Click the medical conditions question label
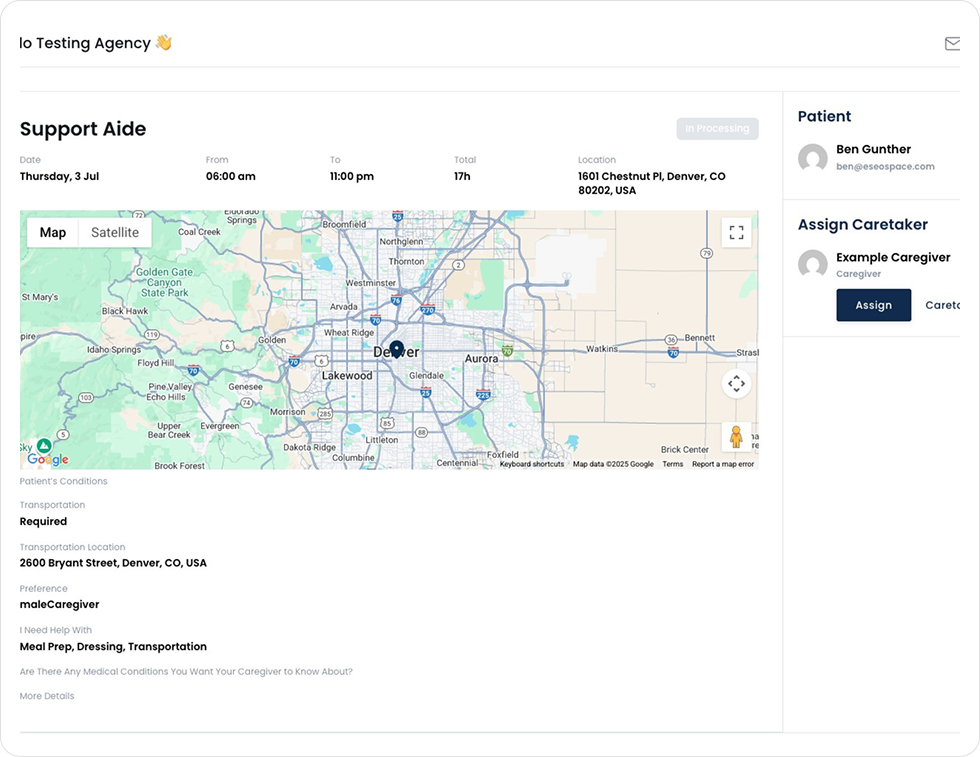Screen dimensions: 980x757 (x=186, y=671)
